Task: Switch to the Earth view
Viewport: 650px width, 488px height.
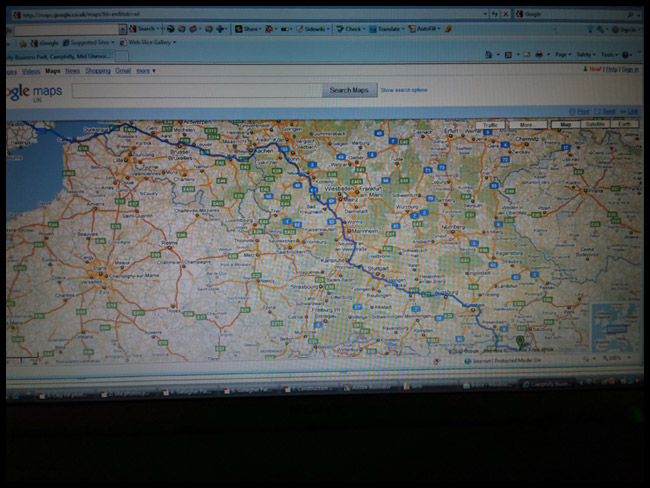Action: pyautogui.click(x=624, y=124)
